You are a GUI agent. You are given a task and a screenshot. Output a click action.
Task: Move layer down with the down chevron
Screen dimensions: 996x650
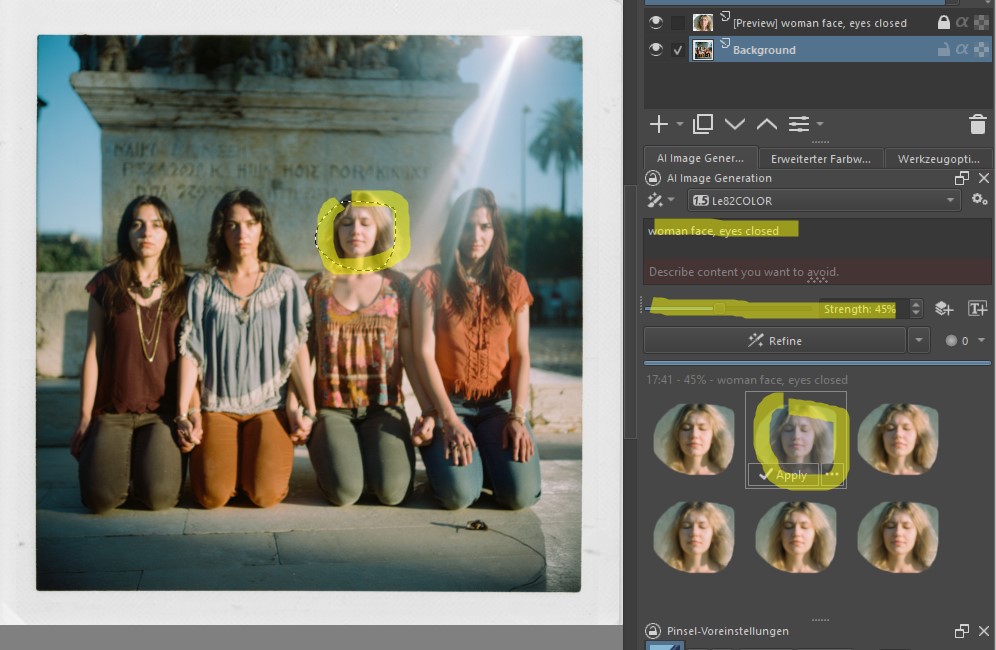coord(735,124)
